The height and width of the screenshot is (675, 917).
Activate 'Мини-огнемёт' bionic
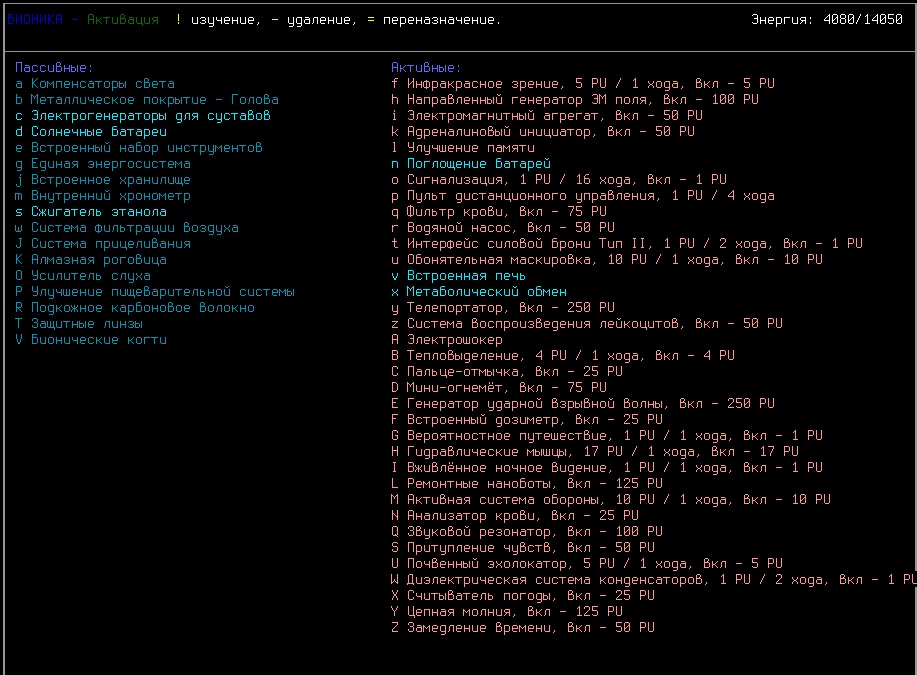pos(499,387)
